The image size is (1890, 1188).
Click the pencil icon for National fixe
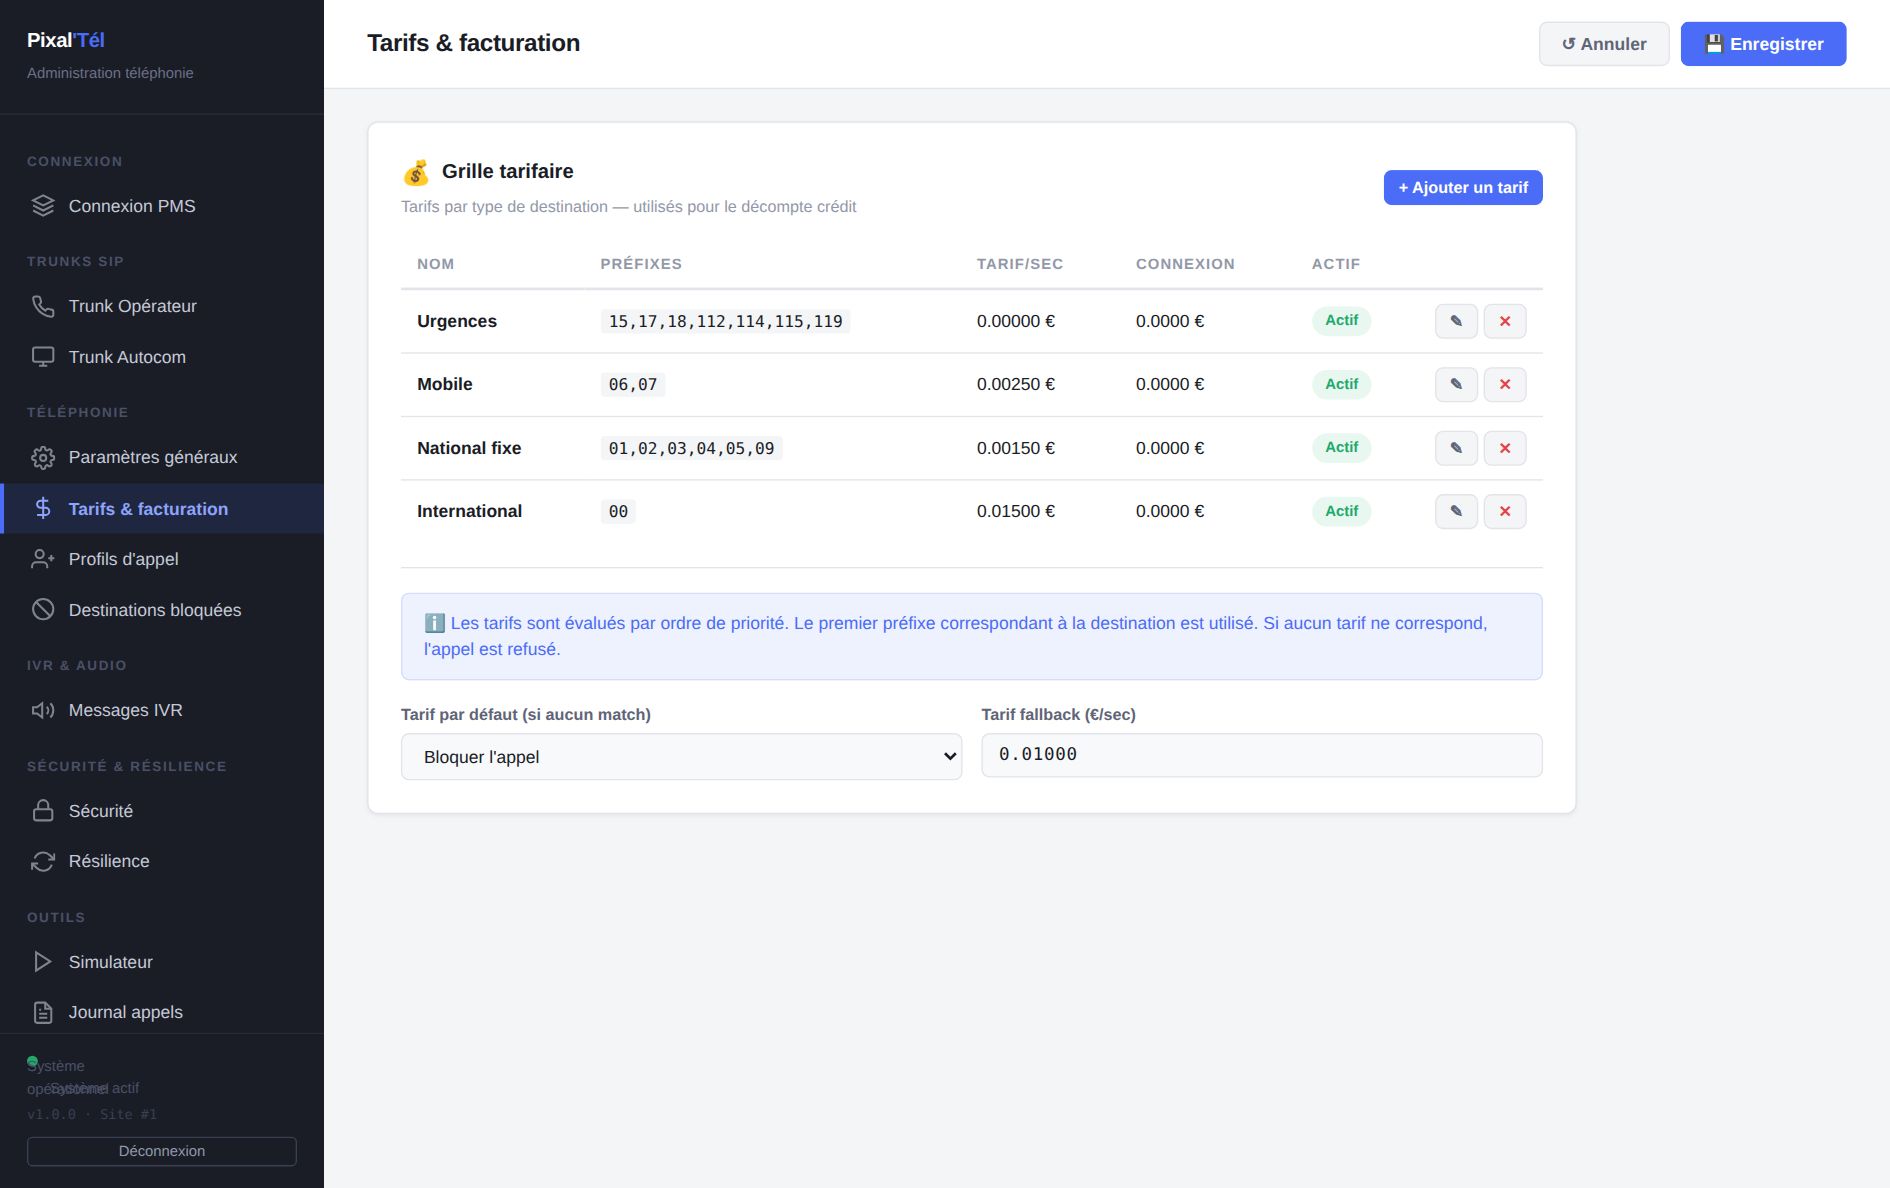click(x=1456, y=448)
